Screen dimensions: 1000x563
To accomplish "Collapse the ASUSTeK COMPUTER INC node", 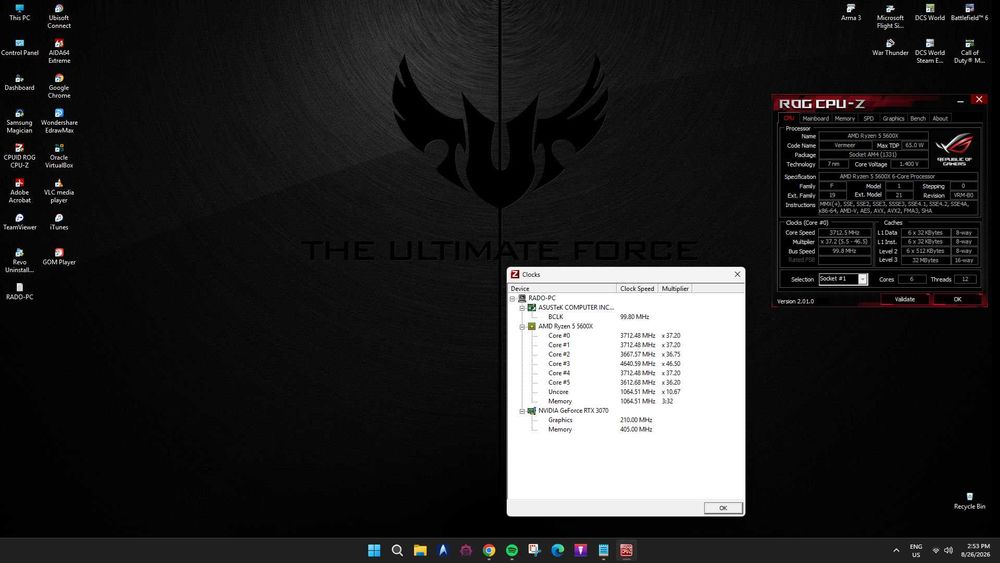I will click(522, 307).
